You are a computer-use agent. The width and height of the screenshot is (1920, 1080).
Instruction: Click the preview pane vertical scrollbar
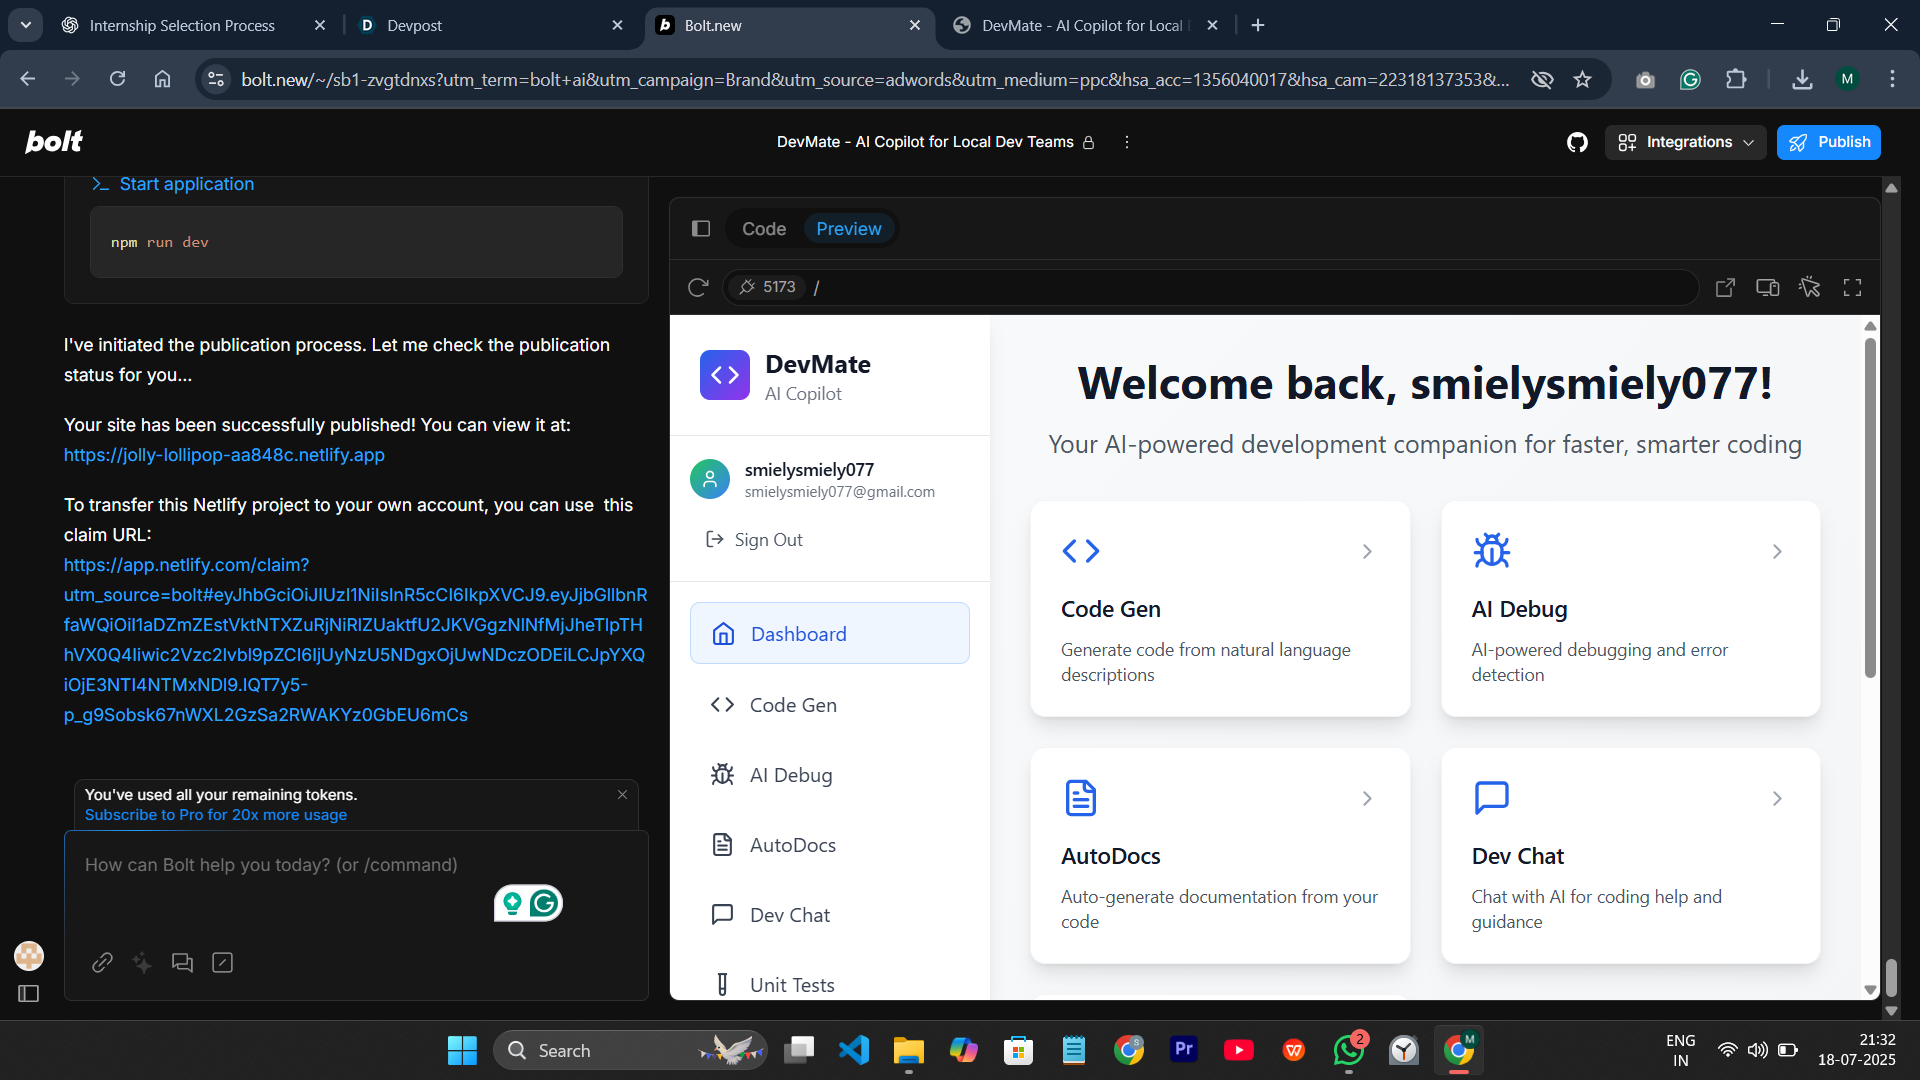1870,510
